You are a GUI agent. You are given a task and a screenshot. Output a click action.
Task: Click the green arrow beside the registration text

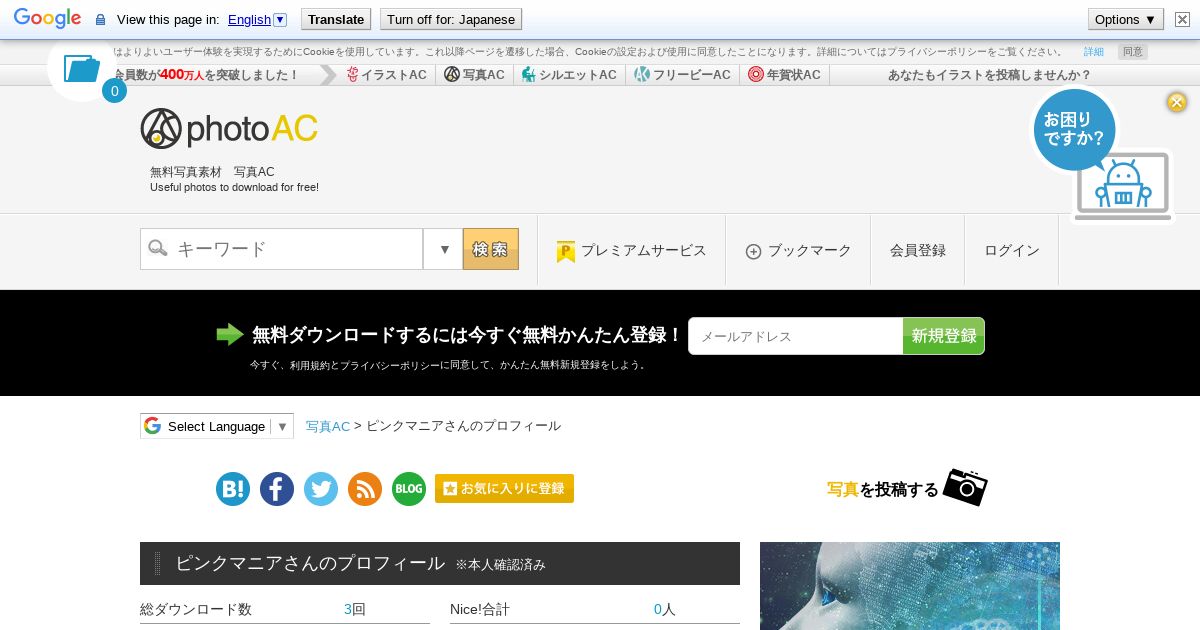coord(230,335)
